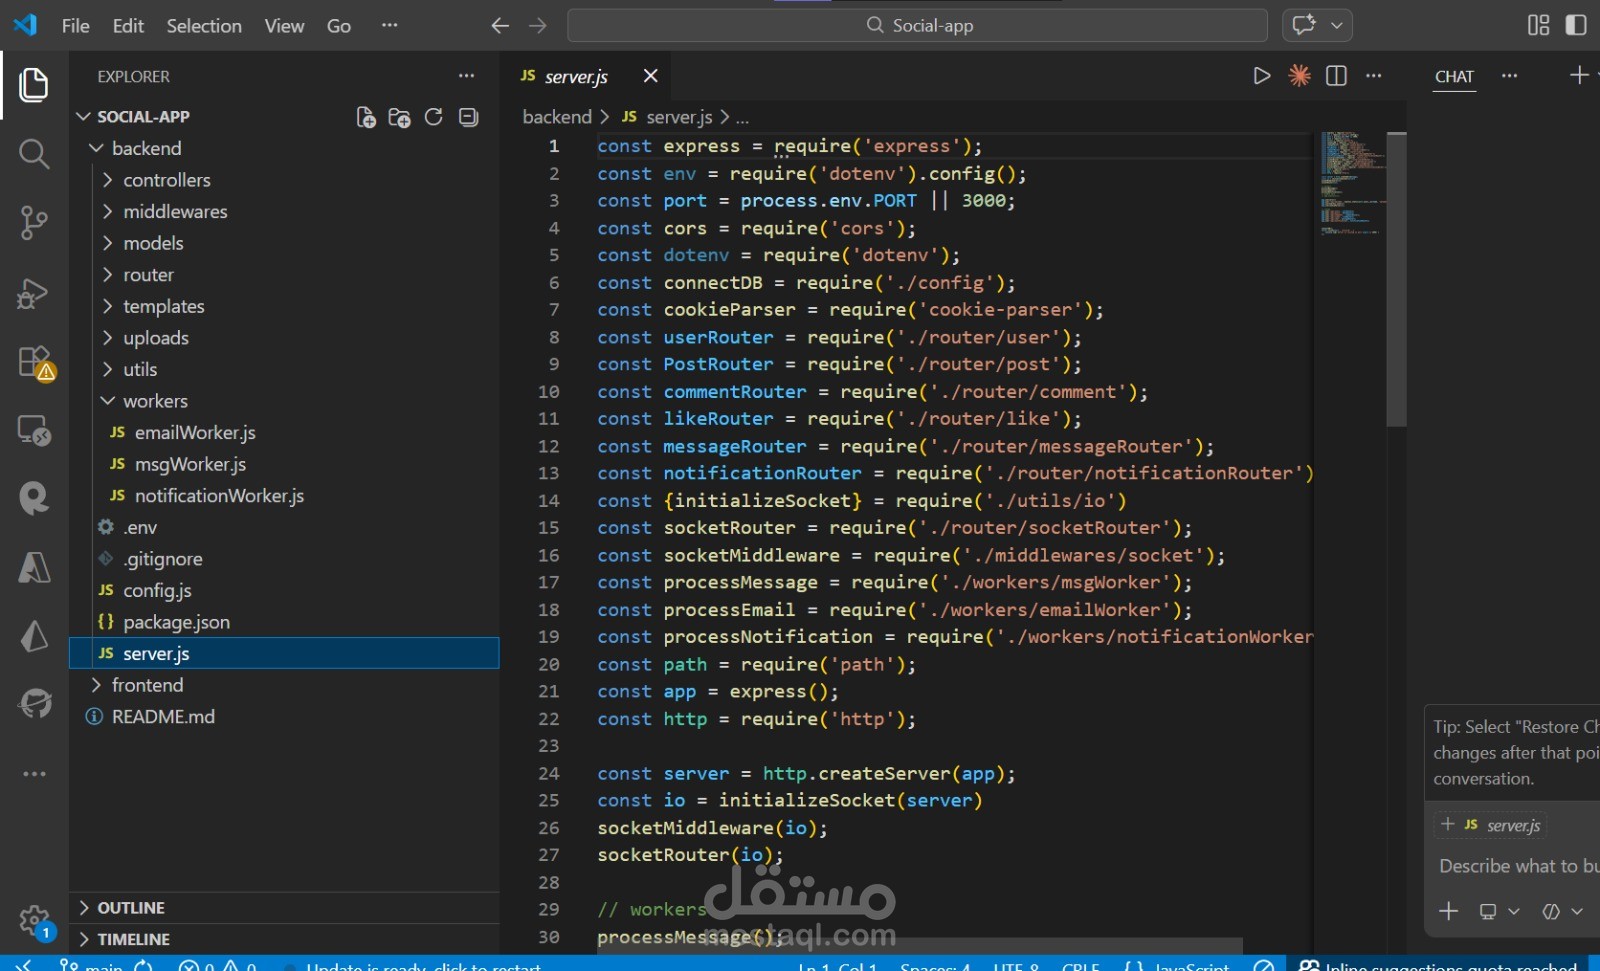
Task: Open the Search view in activity bar
Action: click(x=34, y=154)
